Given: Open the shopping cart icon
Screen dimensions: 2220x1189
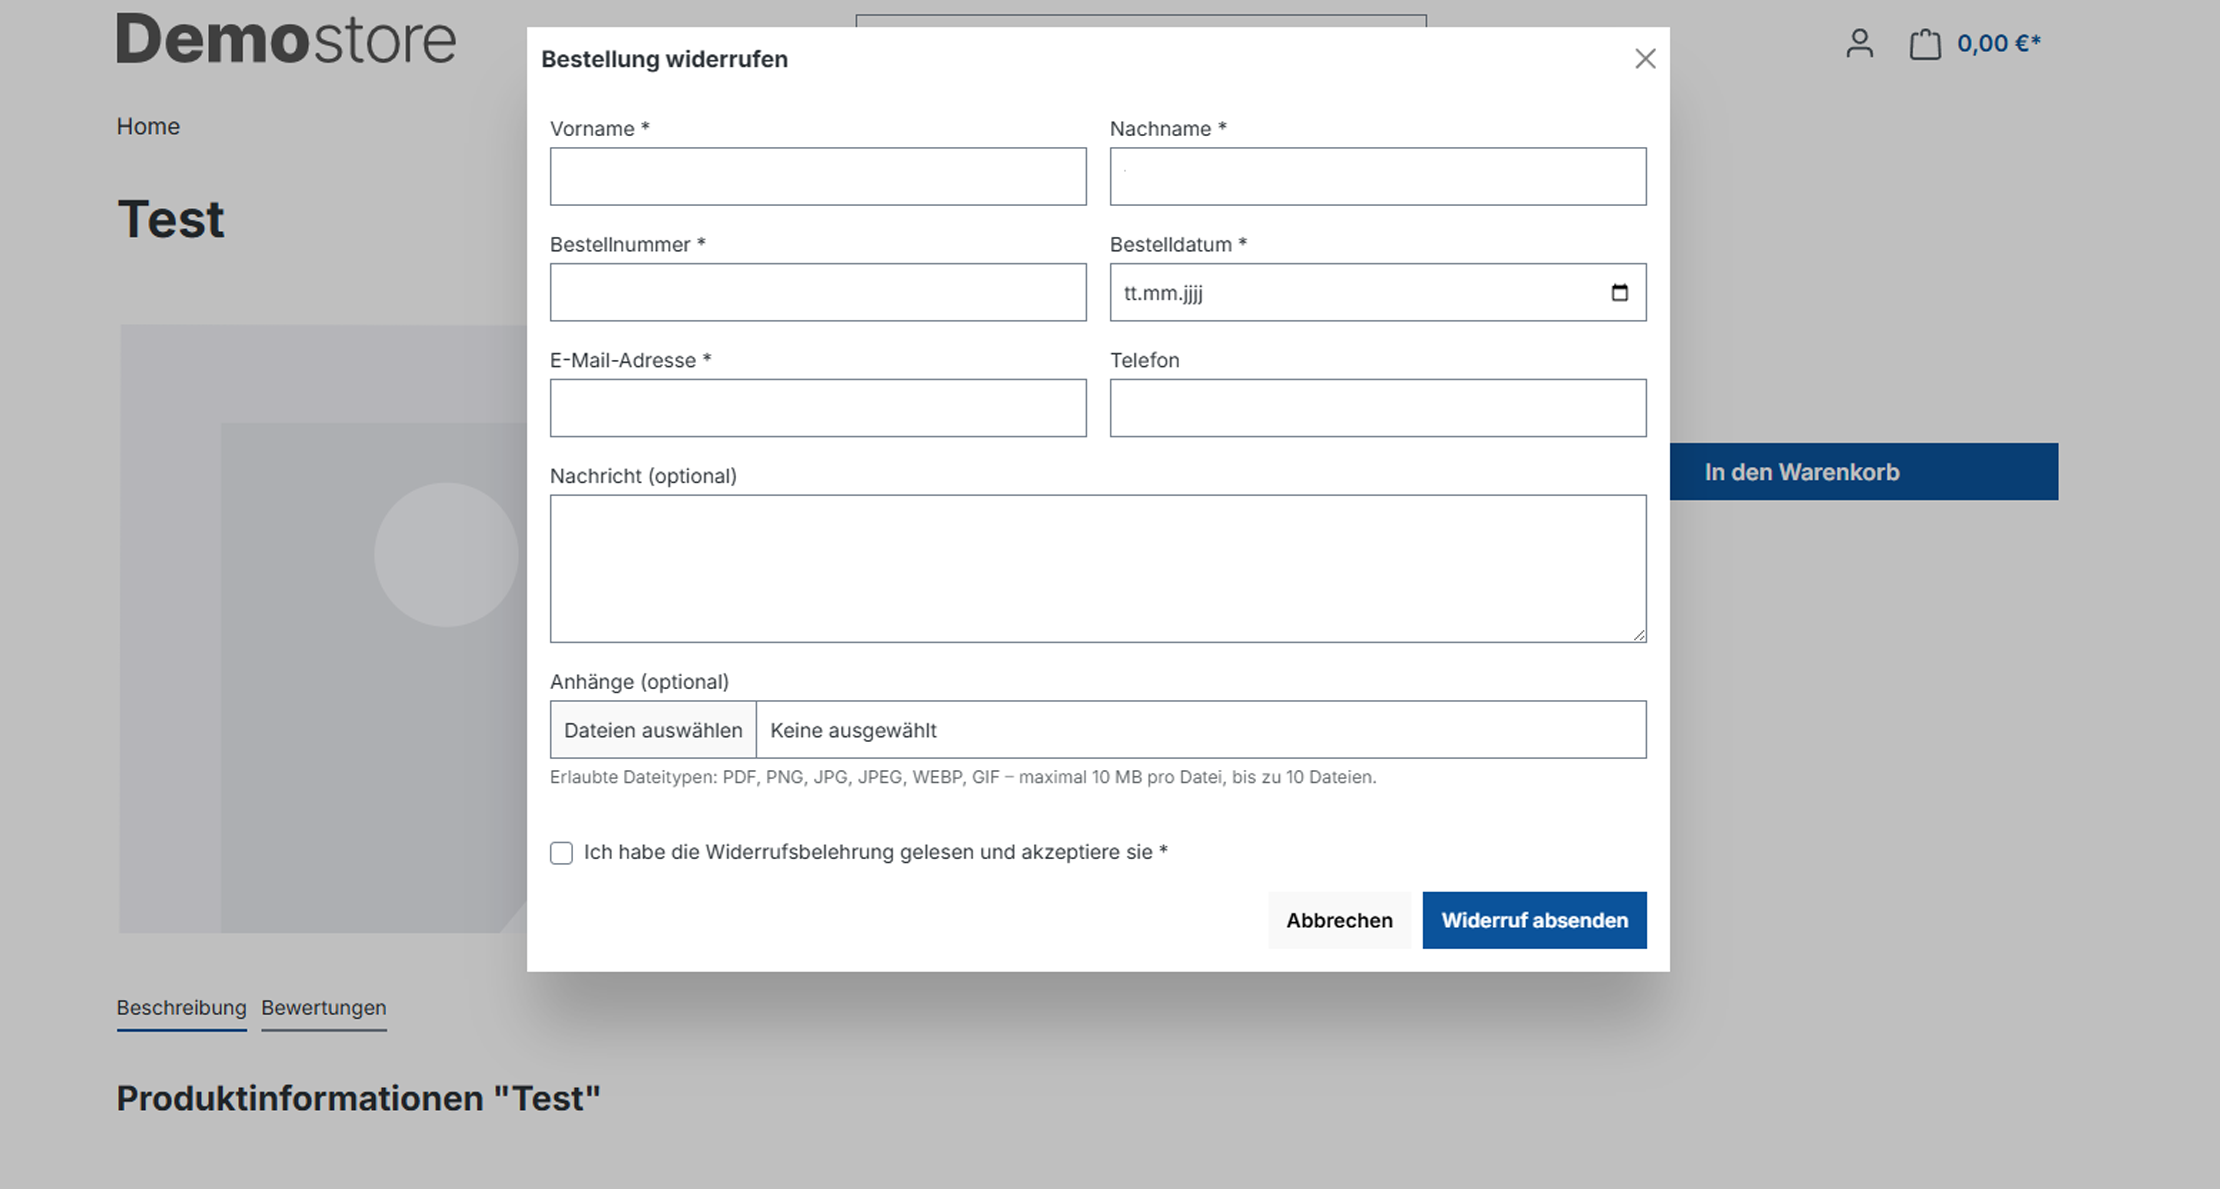Looking at the screenshot, I should pos(1925,44).
